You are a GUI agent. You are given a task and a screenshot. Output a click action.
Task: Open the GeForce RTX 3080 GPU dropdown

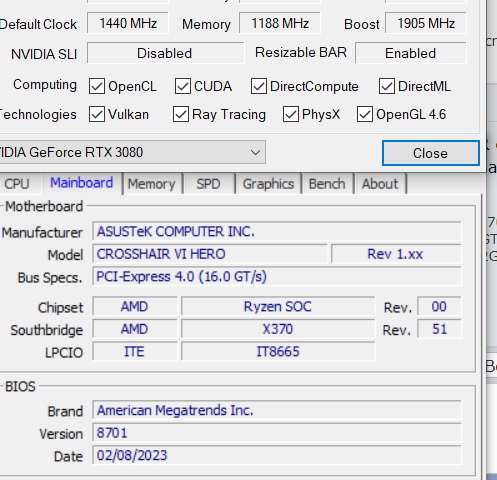tap(132, 152)
